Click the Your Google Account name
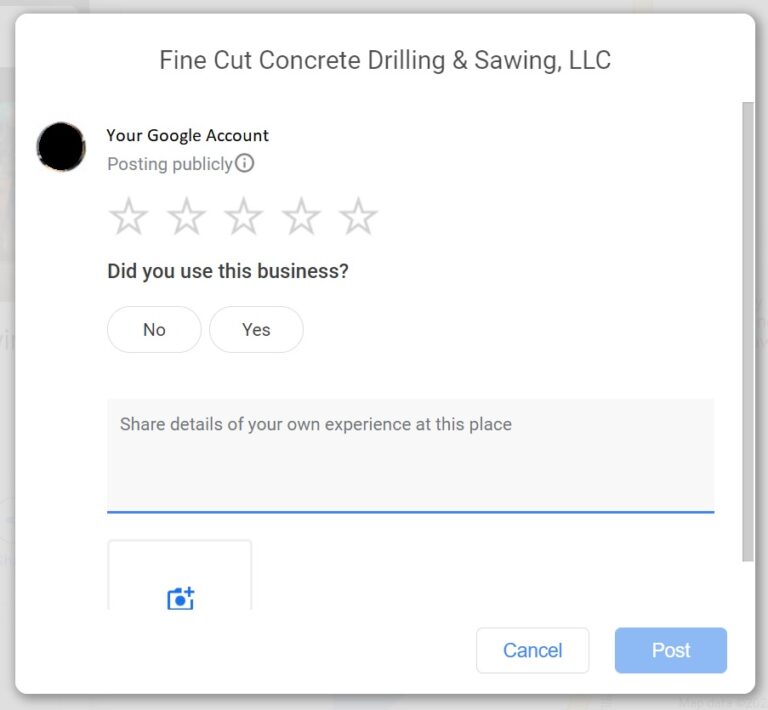The image size is (768, 710). (x=188, y=136)
